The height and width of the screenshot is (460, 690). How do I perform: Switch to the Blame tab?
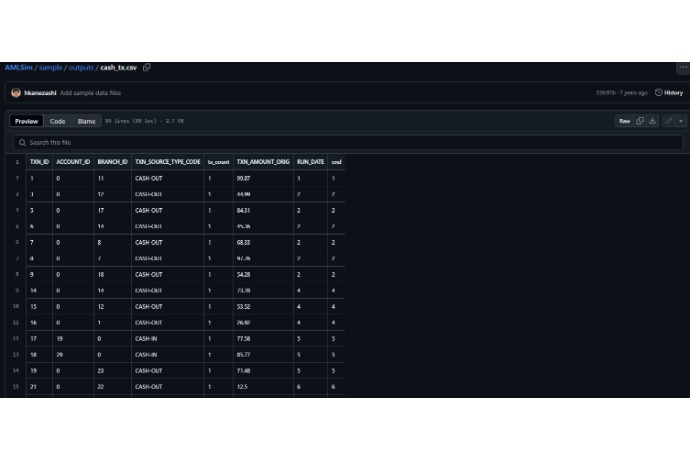click(86, 121)
